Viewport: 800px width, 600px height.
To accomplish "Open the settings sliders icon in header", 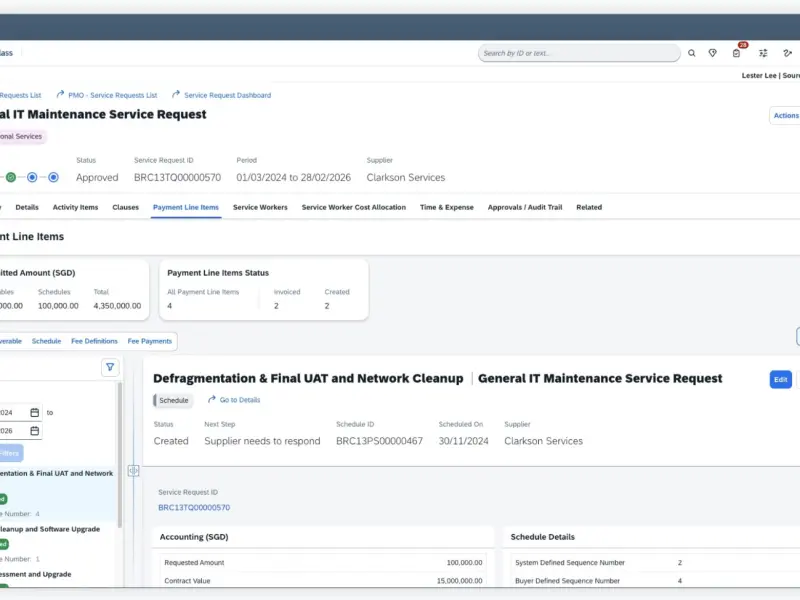I will [x=763, y=53].
